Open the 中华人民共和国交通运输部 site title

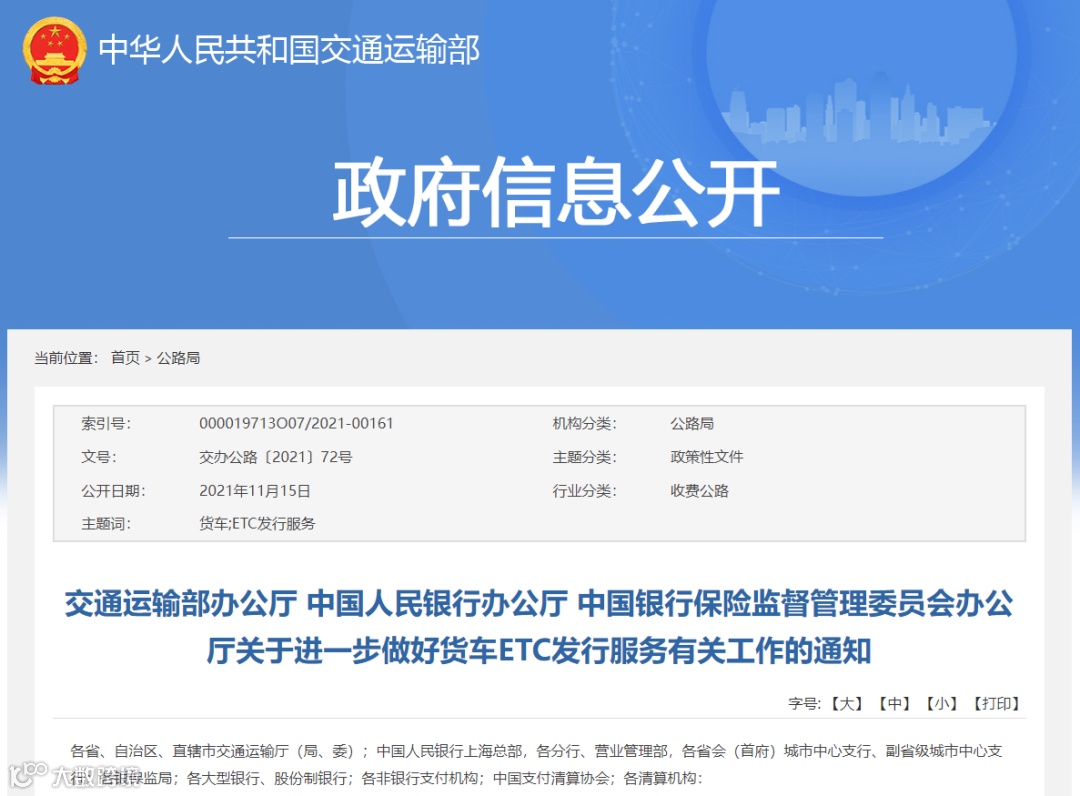[x=289, y=50]
